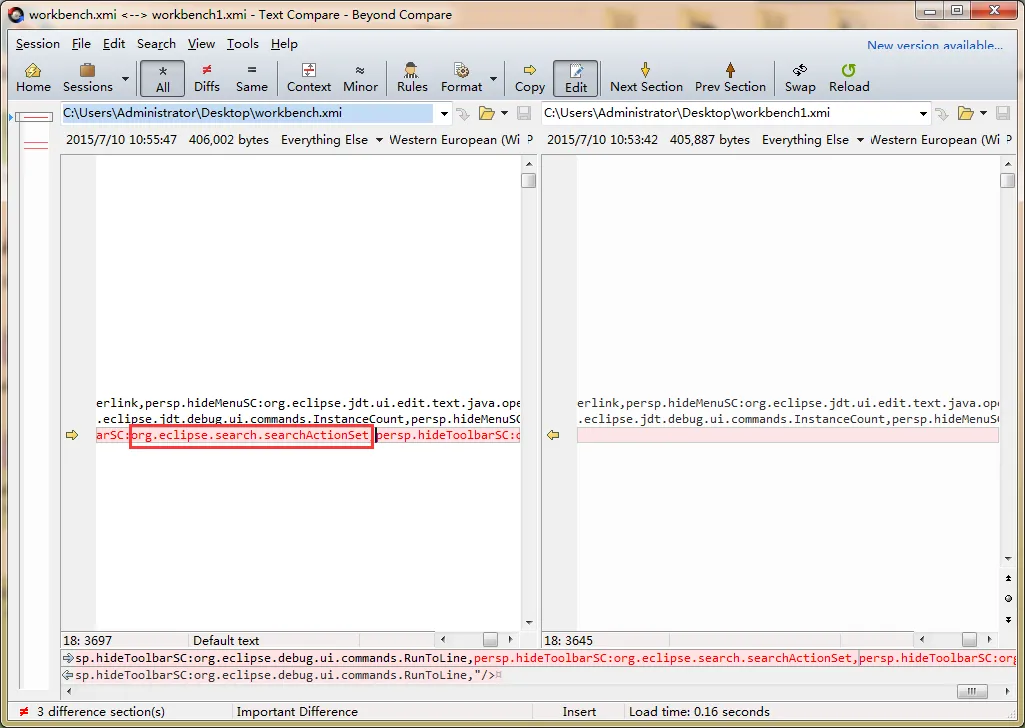Go to next difference in right pane
This screenshot has height=728, width=1025.
pyautogui.click(x=1008, y=620)
